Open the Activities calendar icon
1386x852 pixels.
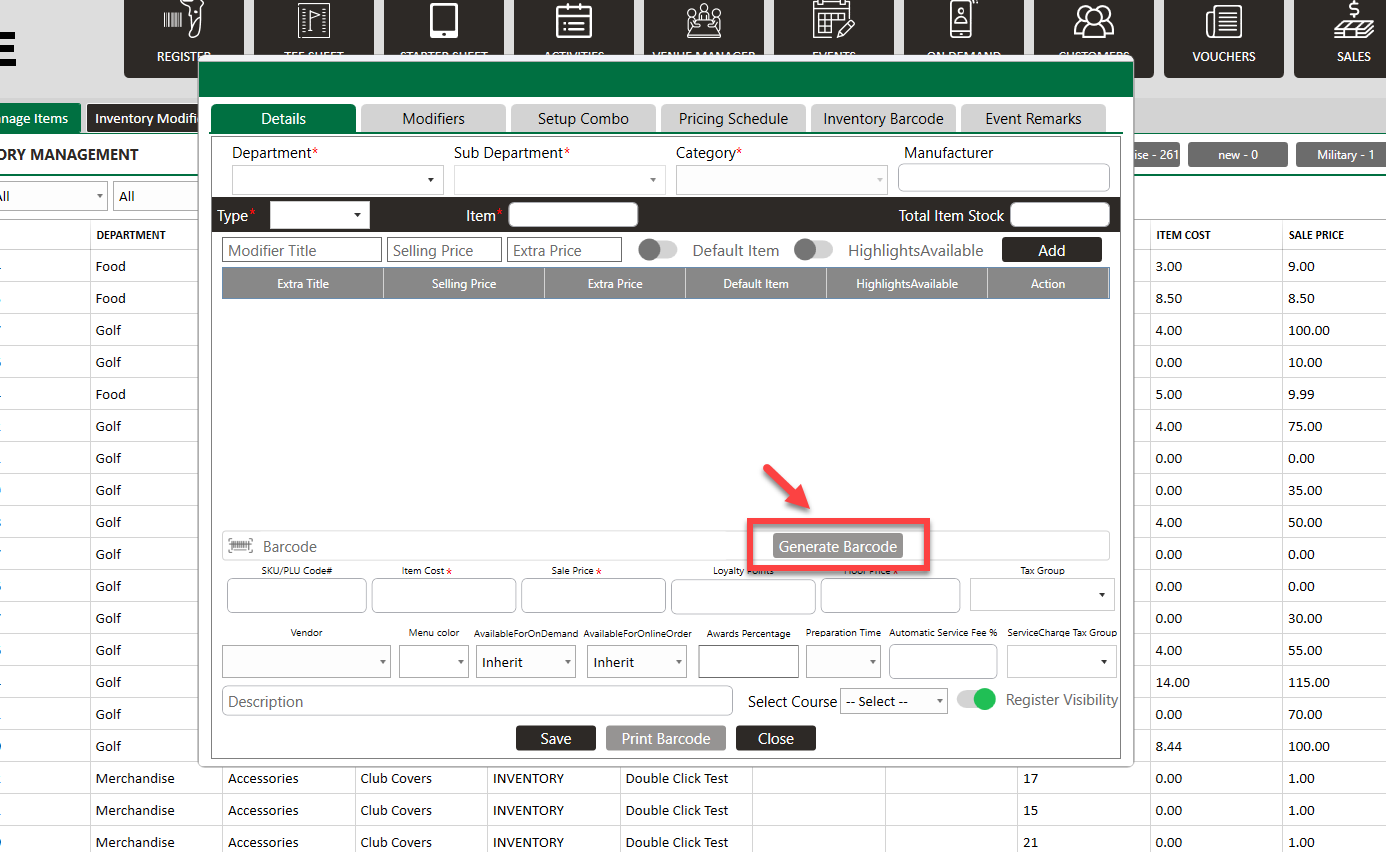[x=574, y=22]
